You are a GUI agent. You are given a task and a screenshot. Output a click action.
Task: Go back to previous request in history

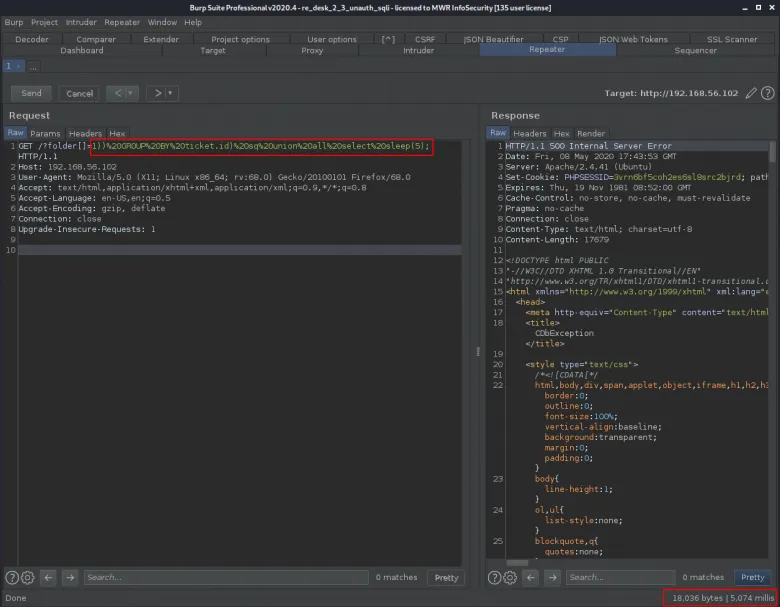point(117,93)
